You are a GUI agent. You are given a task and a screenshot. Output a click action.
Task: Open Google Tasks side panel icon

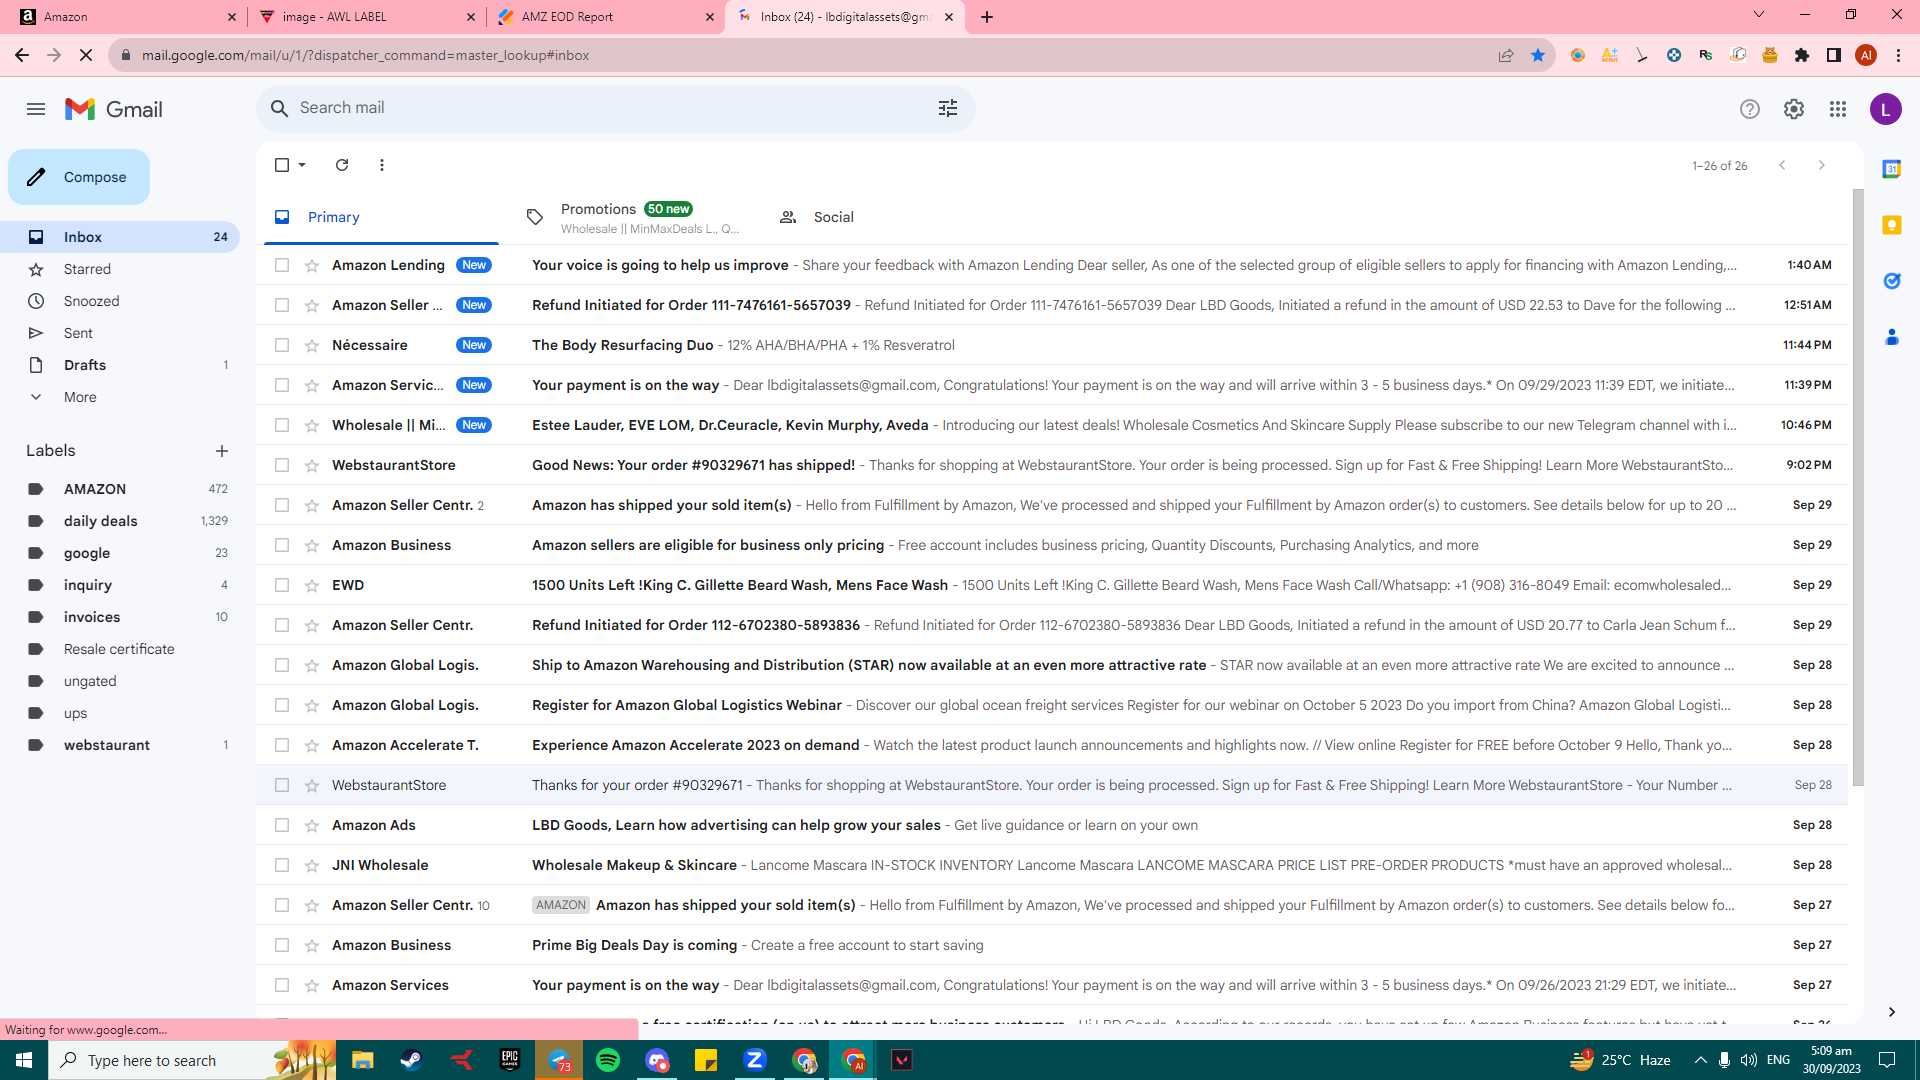[x=1891, y=281]
